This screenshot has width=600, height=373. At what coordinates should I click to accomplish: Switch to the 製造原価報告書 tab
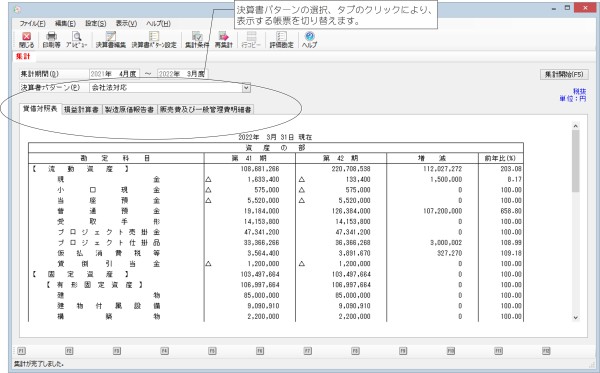click(x=129, y=110)
